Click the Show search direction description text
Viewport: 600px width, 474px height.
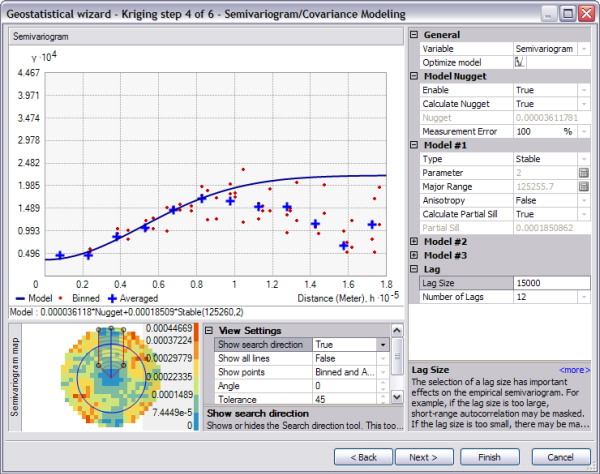pyautogui.click(x=305, y=425)
